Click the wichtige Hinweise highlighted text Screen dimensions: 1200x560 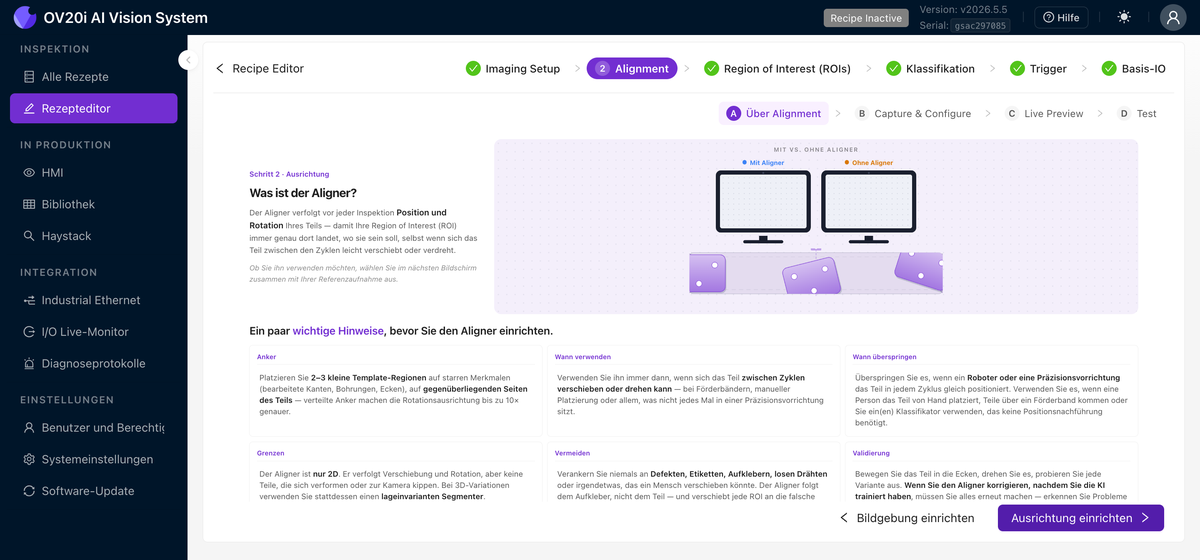(x=338, y=330)
